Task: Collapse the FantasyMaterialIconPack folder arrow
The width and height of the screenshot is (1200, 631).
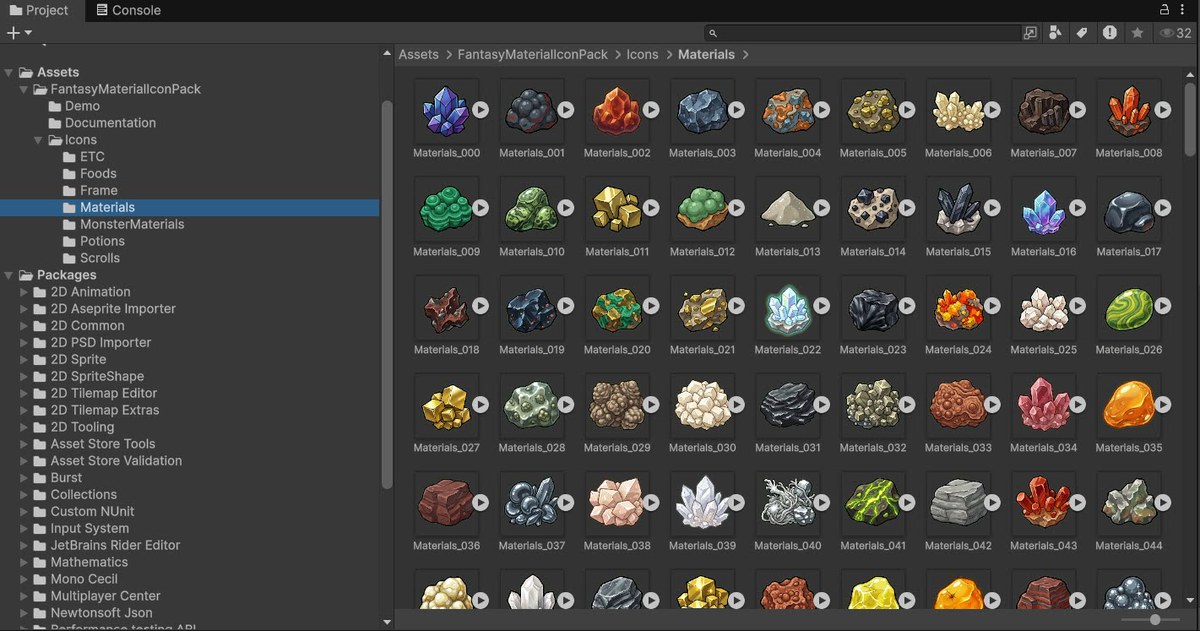Action: click(x=24, y=89)
